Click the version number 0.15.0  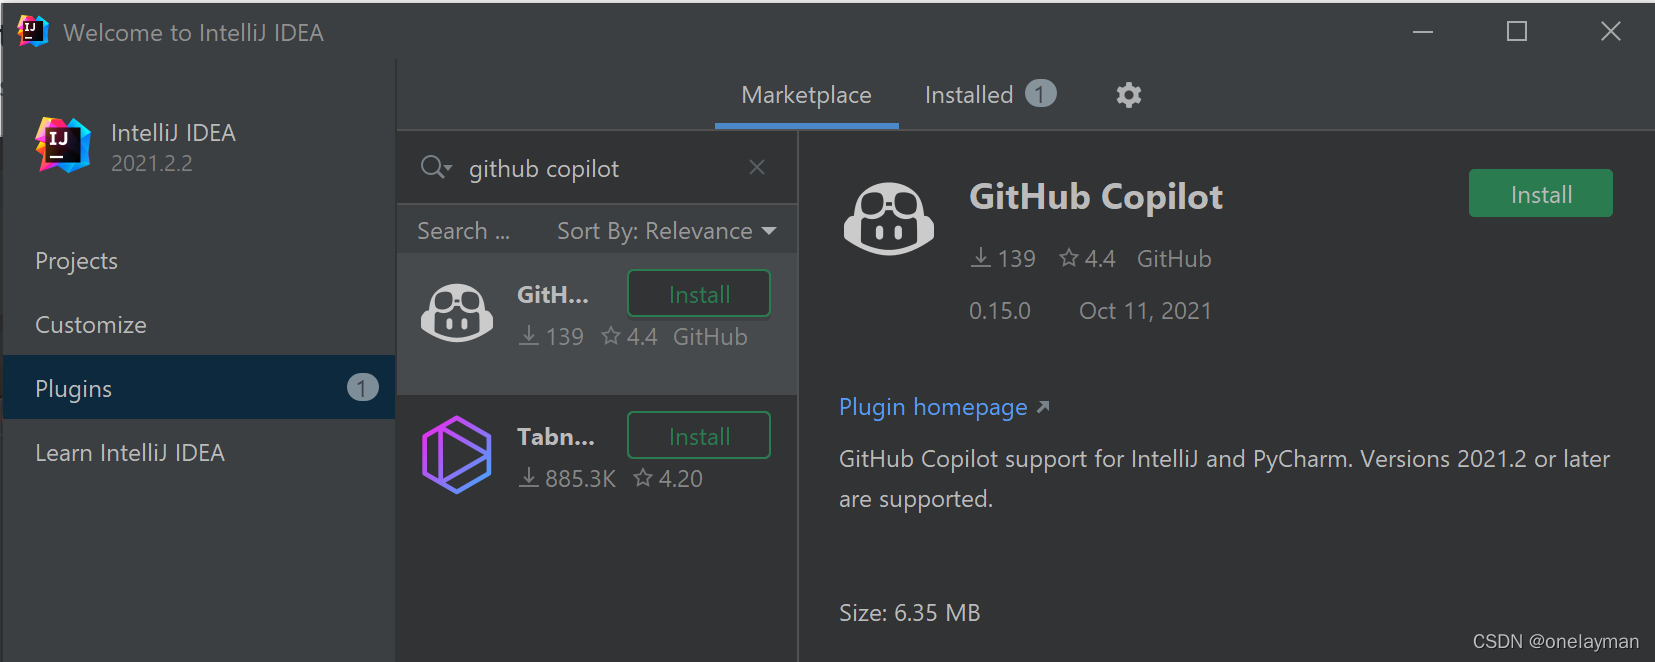pos(999,311)
